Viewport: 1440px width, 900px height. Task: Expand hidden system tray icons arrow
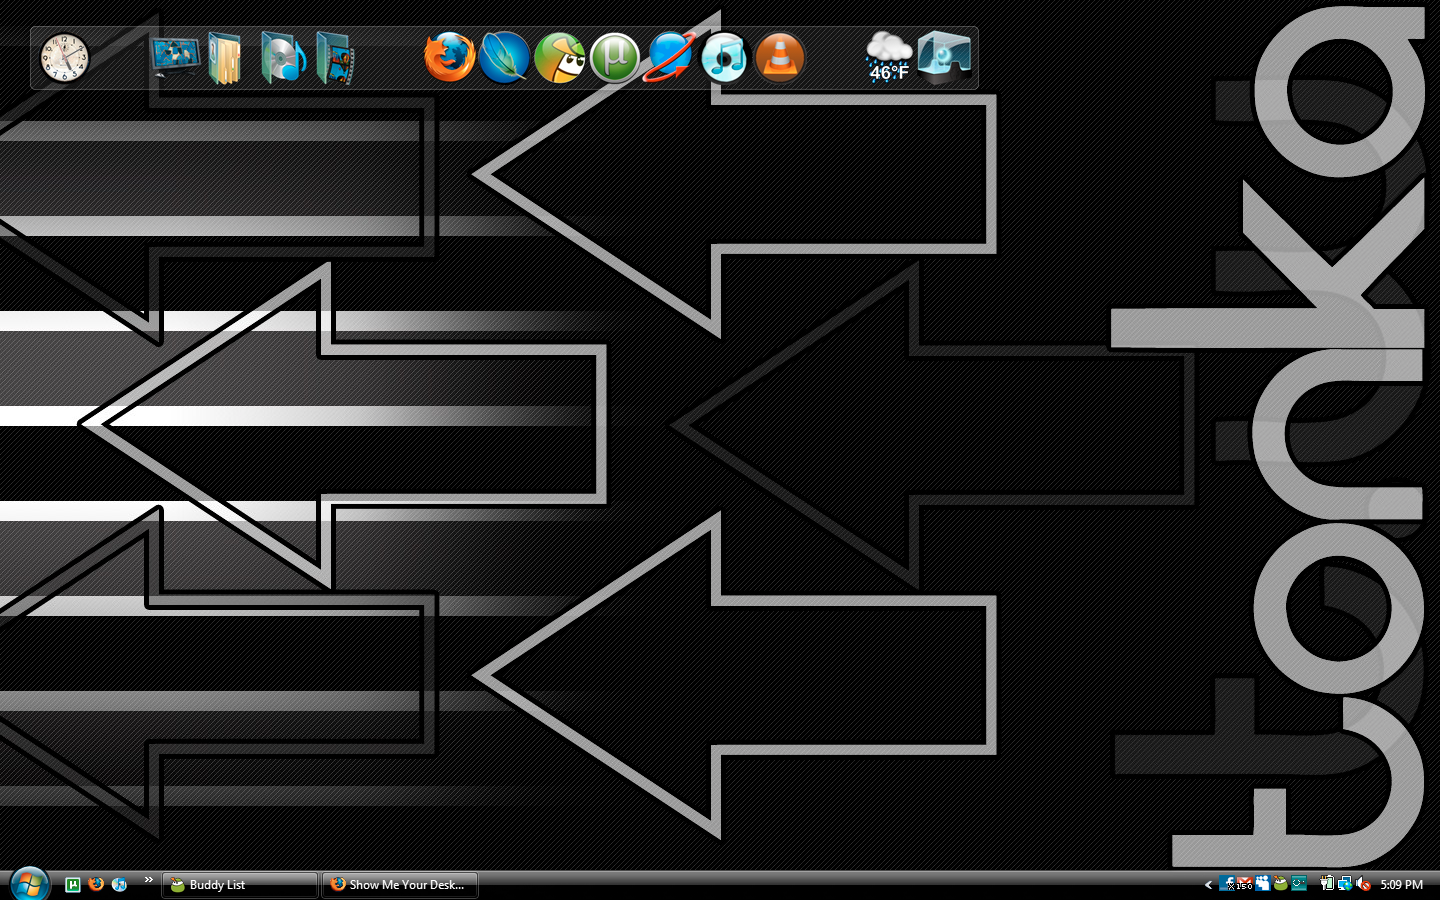coord(1208,884)
